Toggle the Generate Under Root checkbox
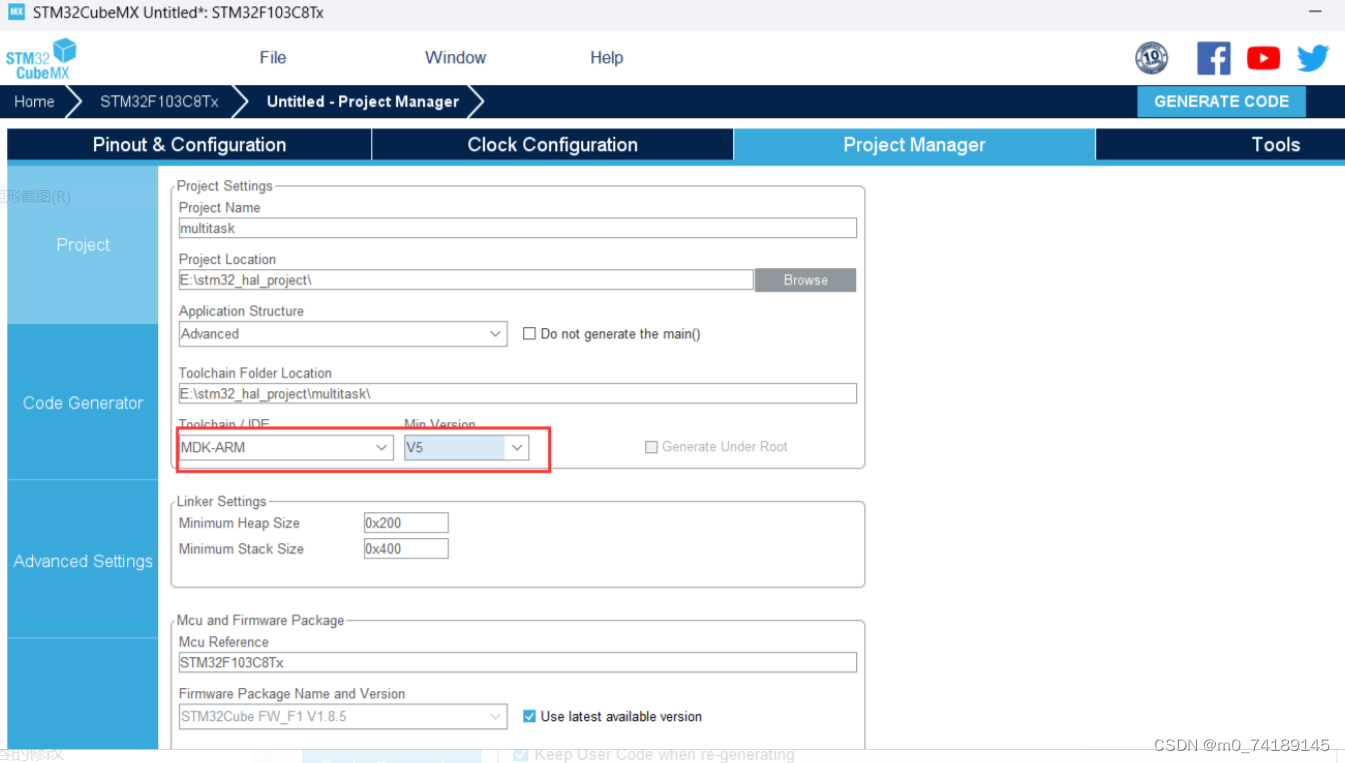The image size is (1345, 763). [652, 447]
